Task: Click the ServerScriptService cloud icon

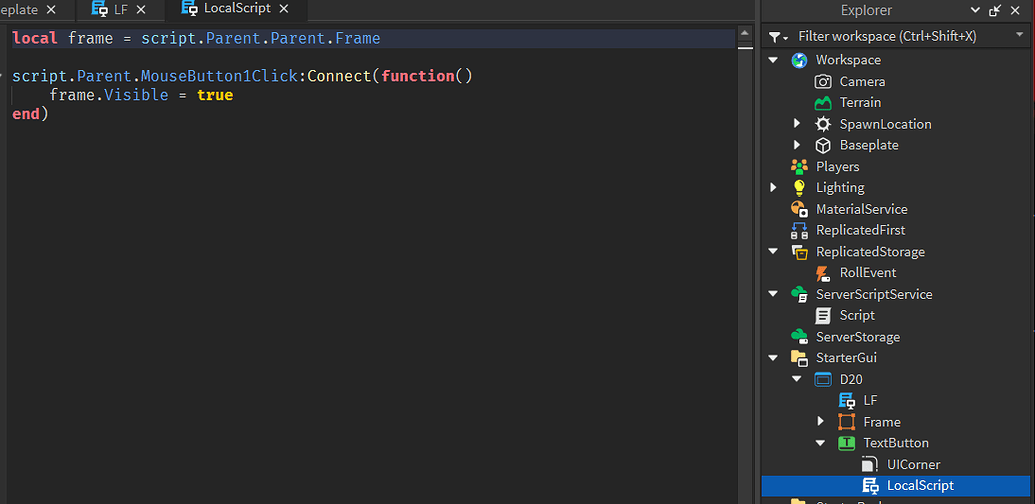Action: tap(799, 294)
